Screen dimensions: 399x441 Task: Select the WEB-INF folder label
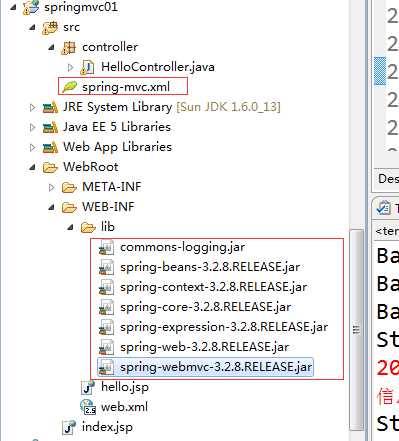tap(108, 207)
